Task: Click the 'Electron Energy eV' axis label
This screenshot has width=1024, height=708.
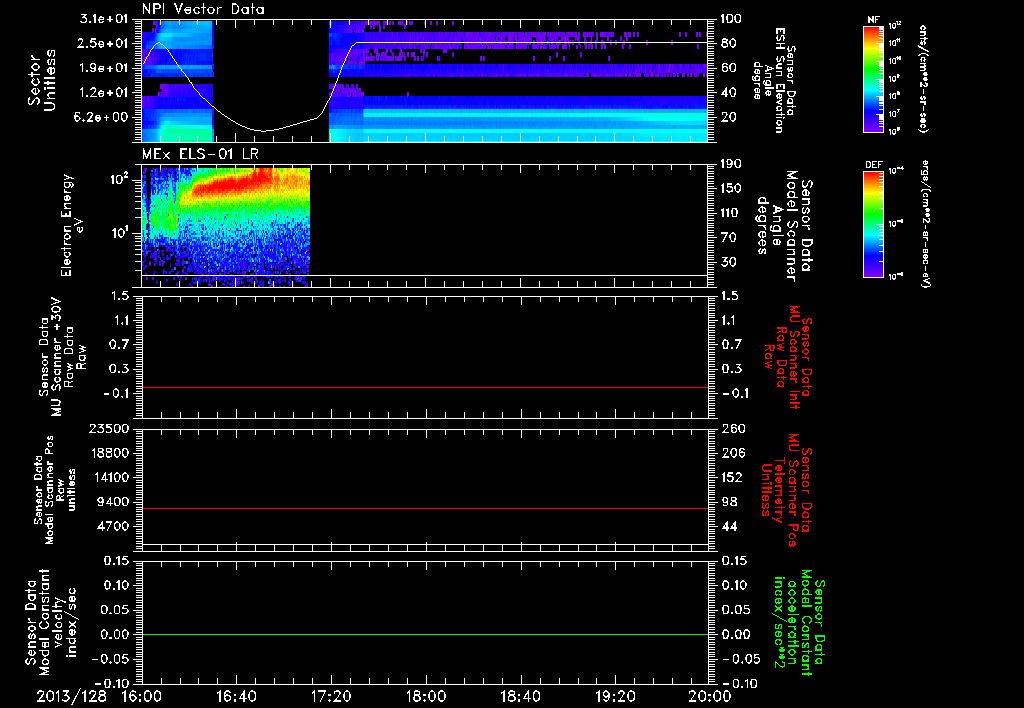Action: tap(73, 225)
